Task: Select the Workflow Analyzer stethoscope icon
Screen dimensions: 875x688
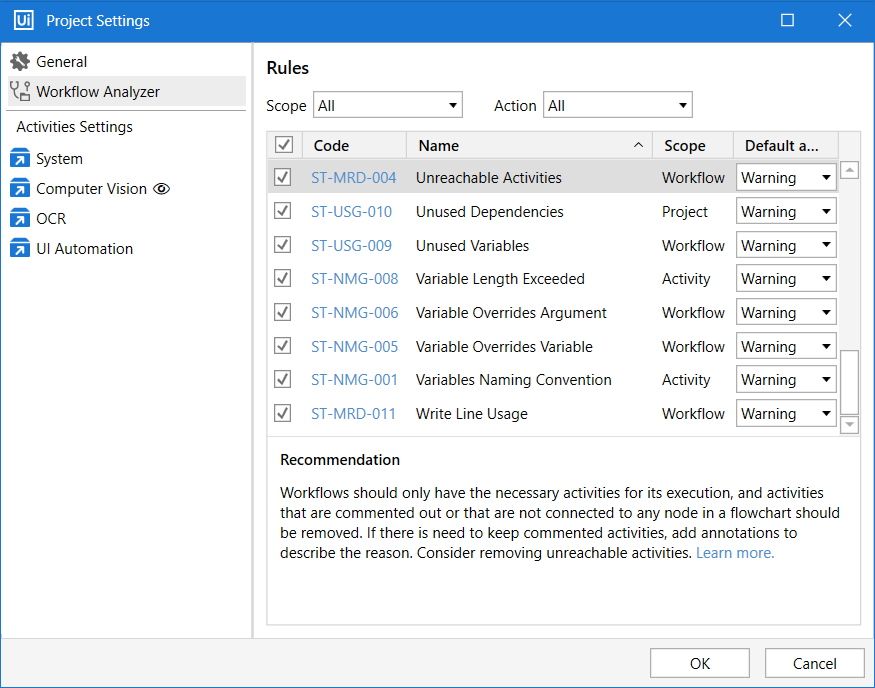Action: tap(20, 92)
